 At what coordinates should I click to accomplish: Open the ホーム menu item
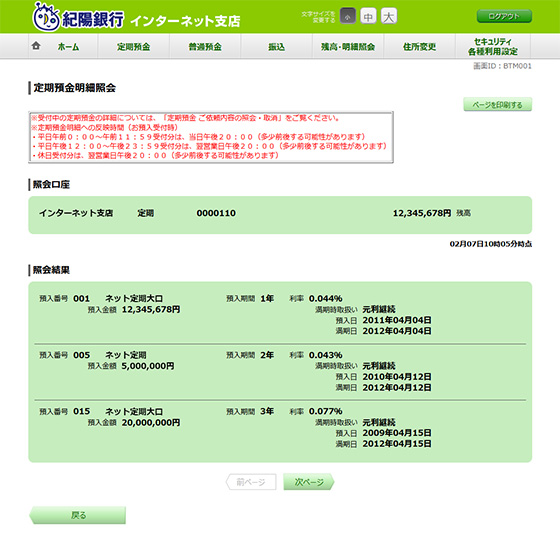coord(63,46)
